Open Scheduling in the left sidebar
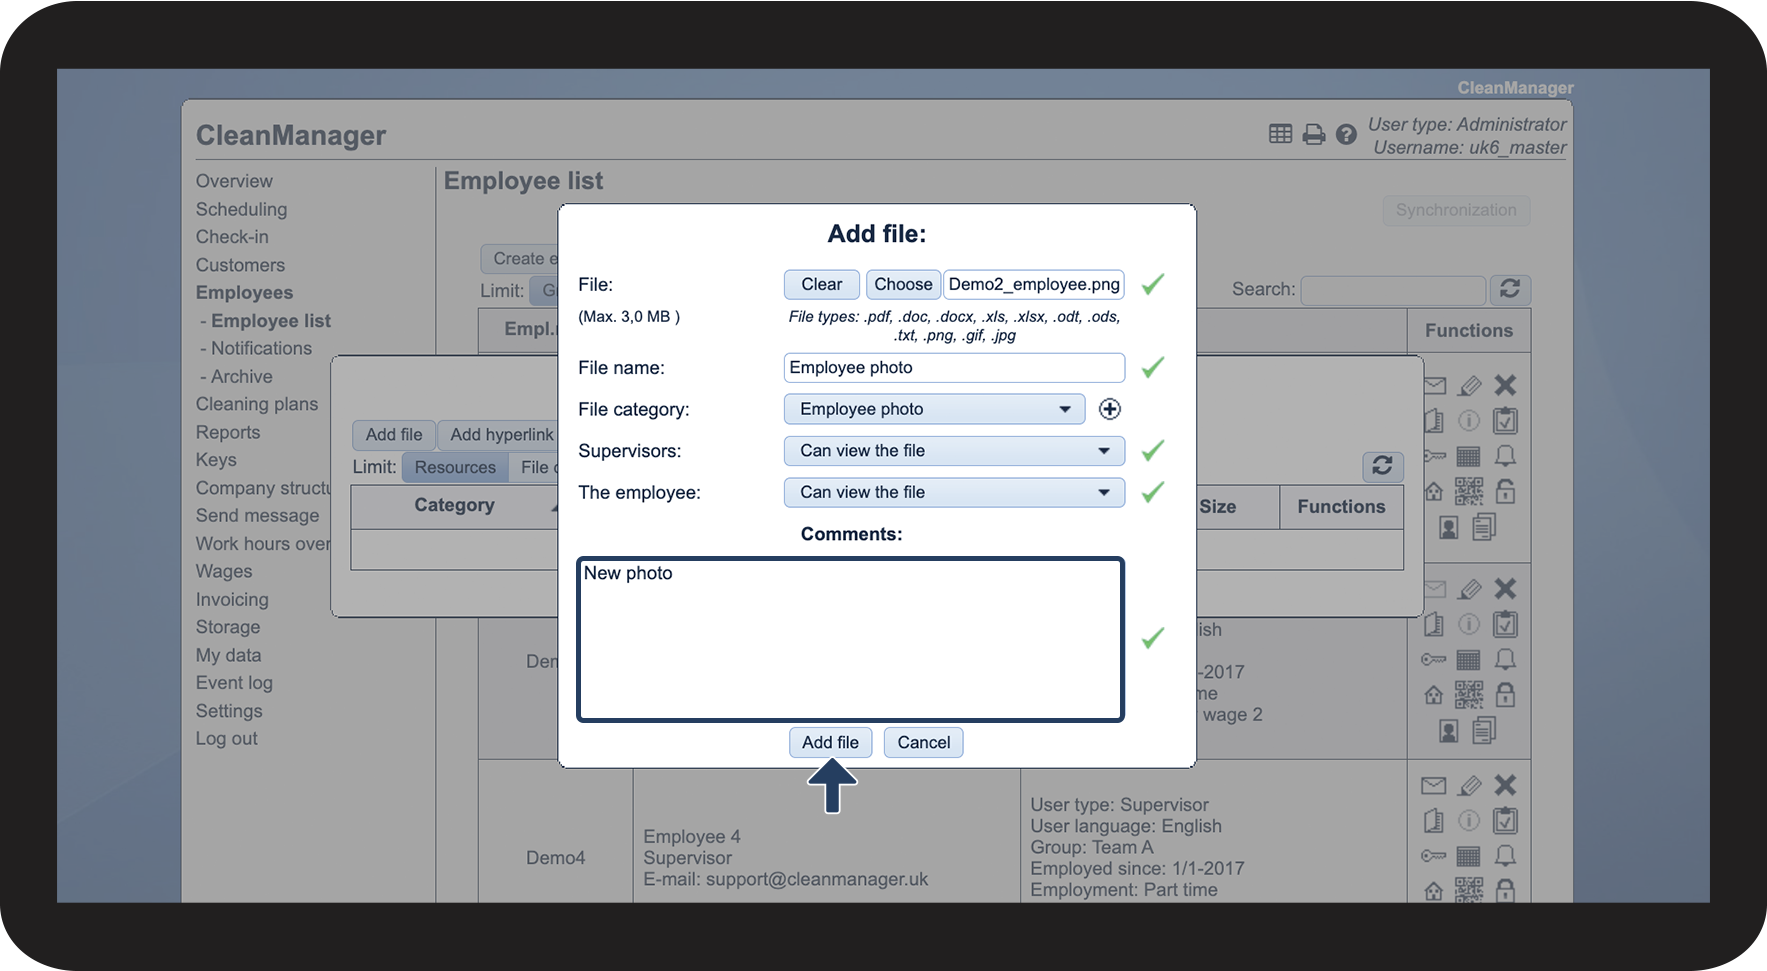The width and height of the screenshot is (1767, 971). pyautogui.click(x=241, y=209)
